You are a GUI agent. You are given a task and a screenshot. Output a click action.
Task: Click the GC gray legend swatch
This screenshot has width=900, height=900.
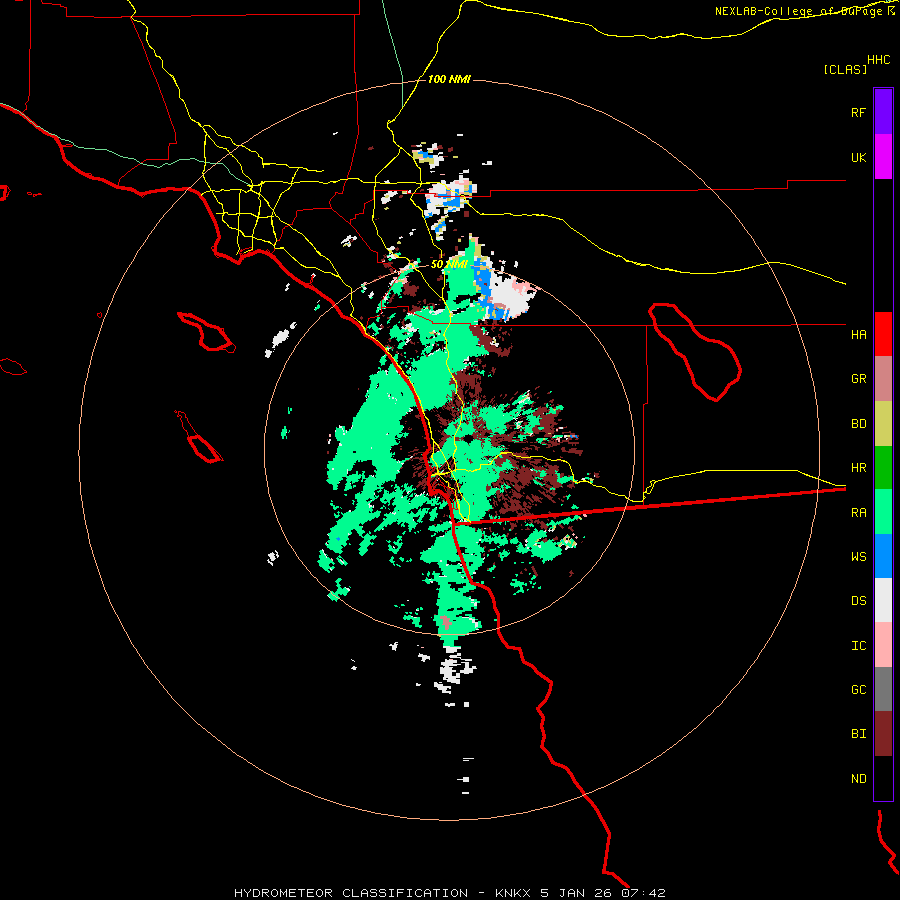pos(883,689)
